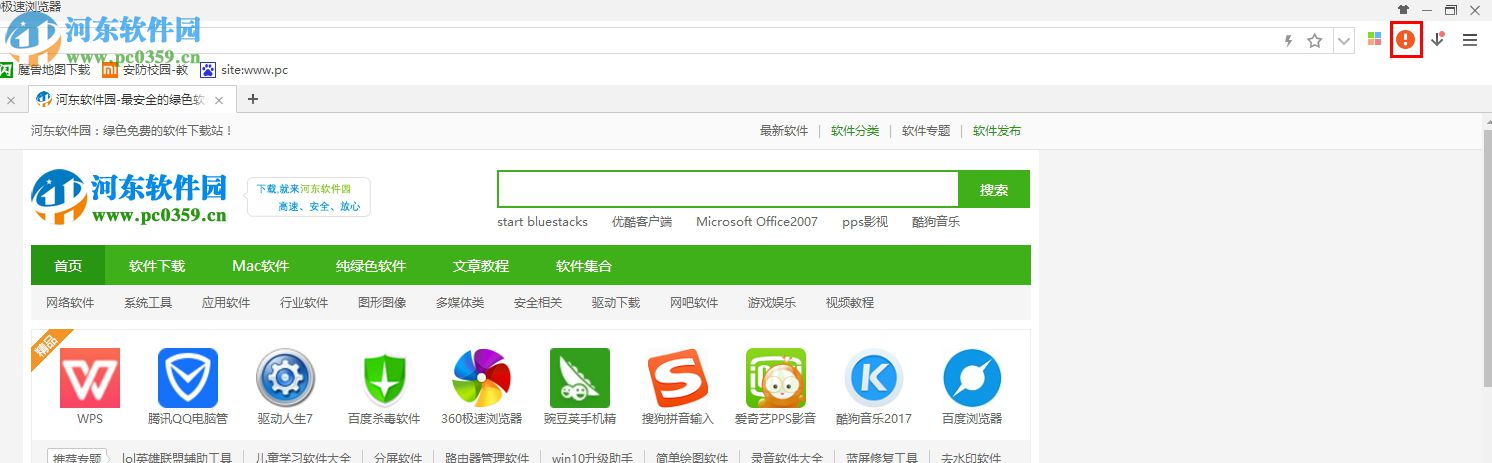Click the green 搜索 button

click(994, 190)
